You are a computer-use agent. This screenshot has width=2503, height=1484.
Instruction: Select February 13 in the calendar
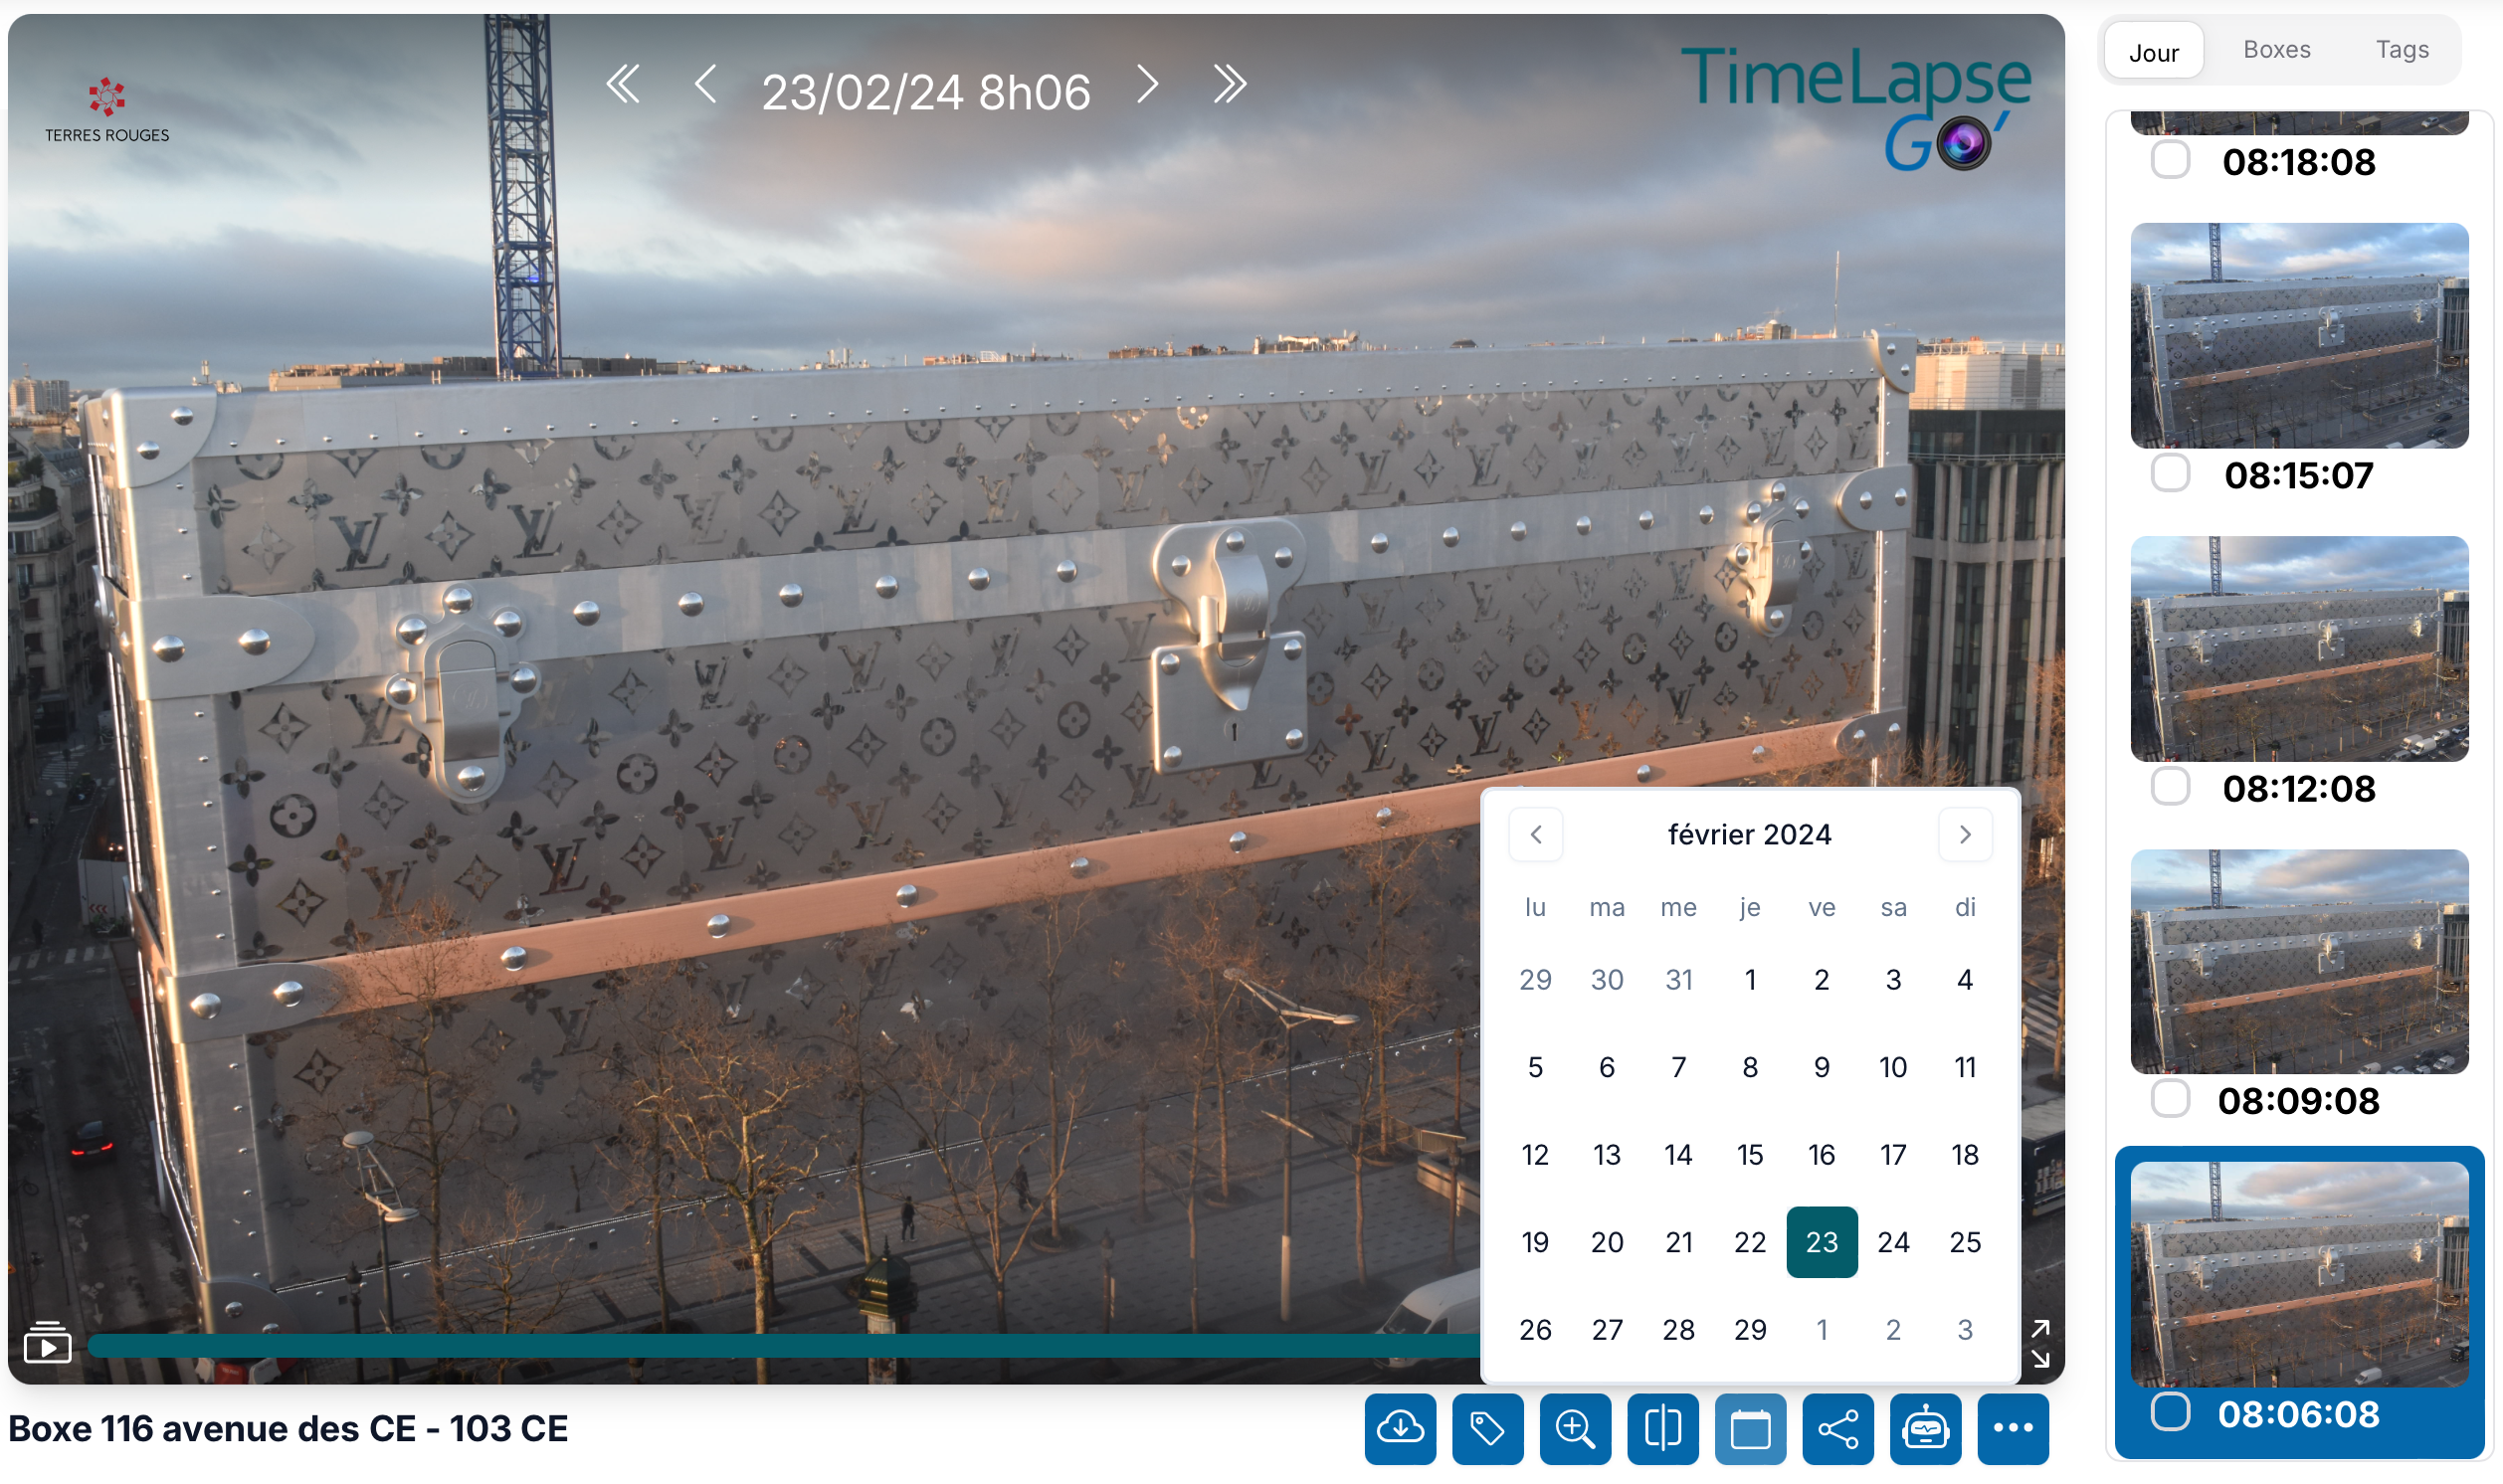coord(1607,1155)
